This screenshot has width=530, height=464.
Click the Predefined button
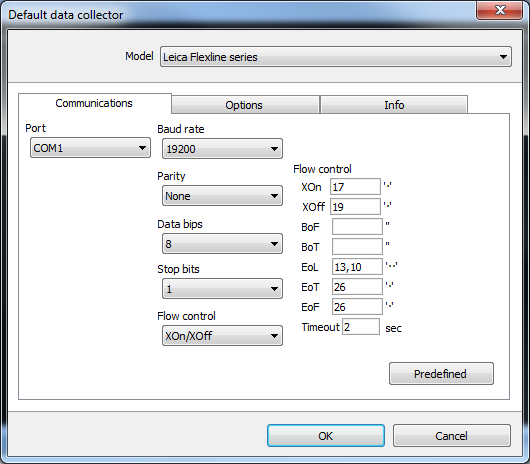click(x=441, y=374)
